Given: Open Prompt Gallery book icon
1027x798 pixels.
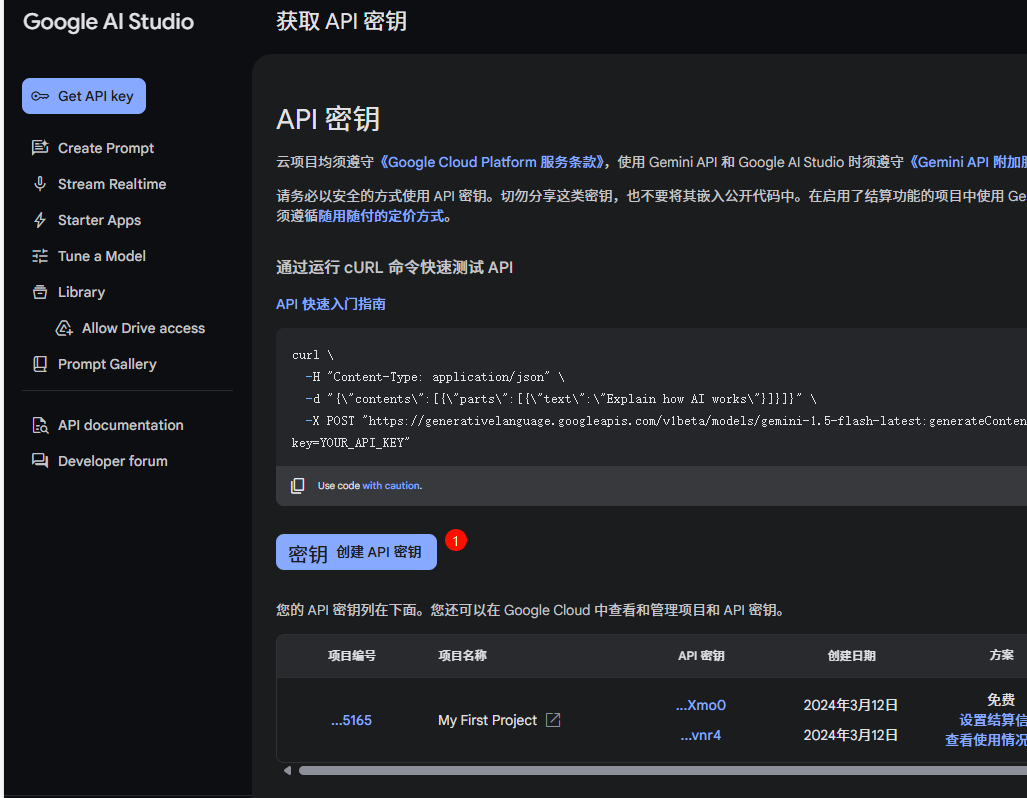Looking at the screenshot, I should point(40,364).
